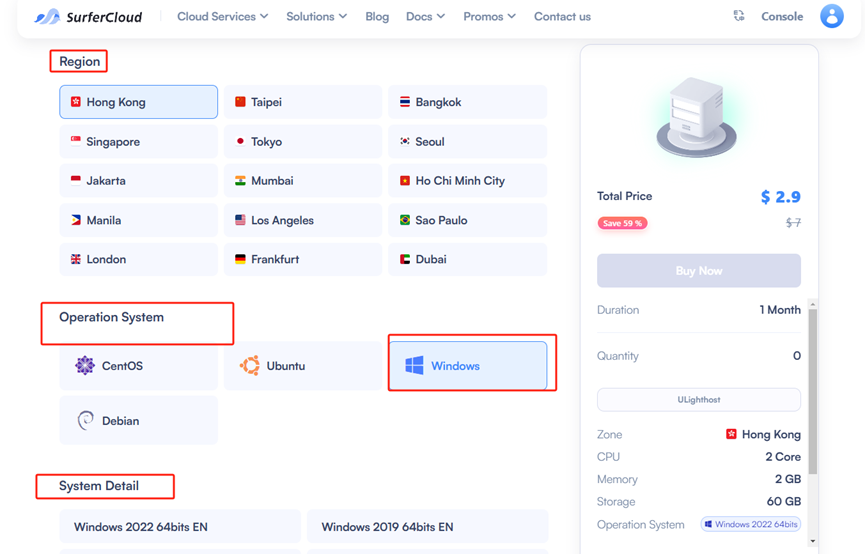This screenshot has width=865, height=554.
Task: Open the Promos dropdown menu
Action: [489, 17]
